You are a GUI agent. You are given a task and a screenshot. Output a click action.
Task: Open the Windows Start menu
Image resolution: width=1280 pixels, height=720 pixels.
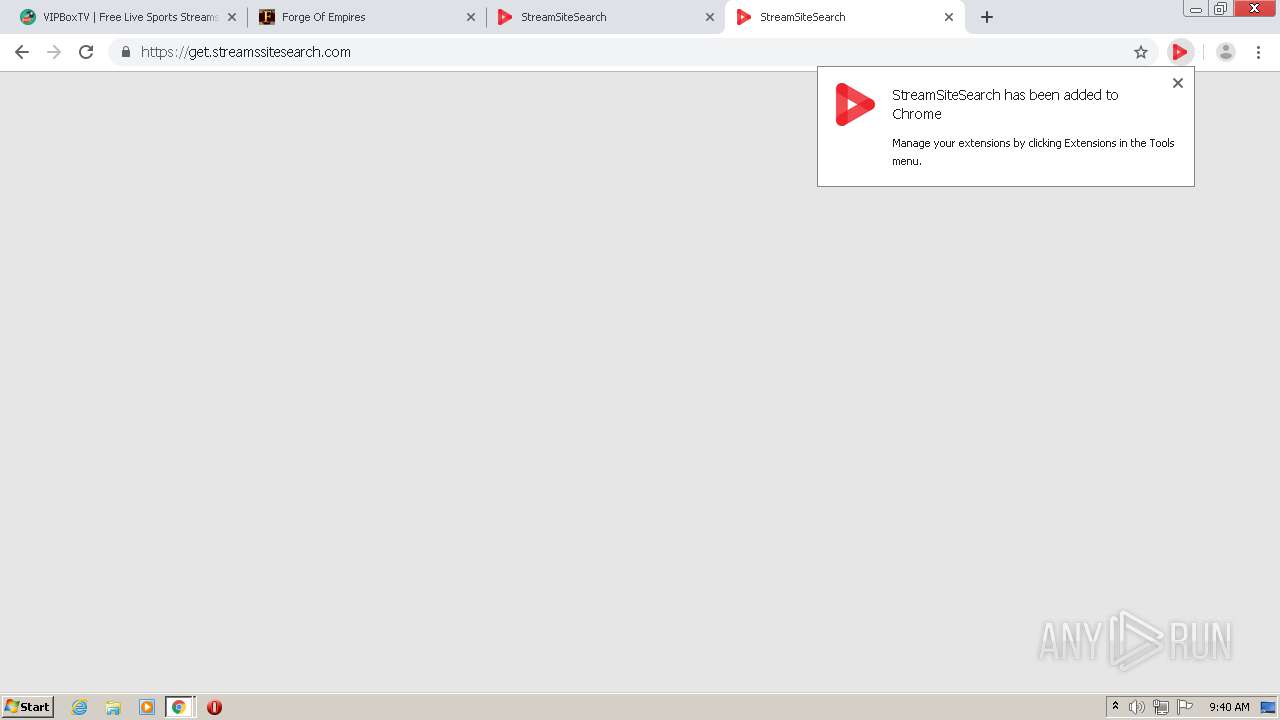tap(28, 707)
